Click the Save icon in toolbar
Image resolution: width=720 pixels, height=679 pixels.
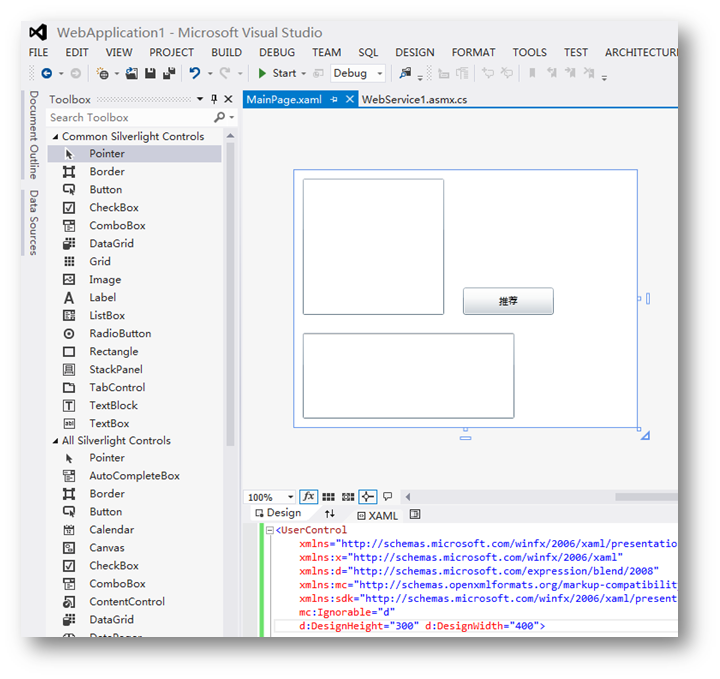click(x=150, y=73)
